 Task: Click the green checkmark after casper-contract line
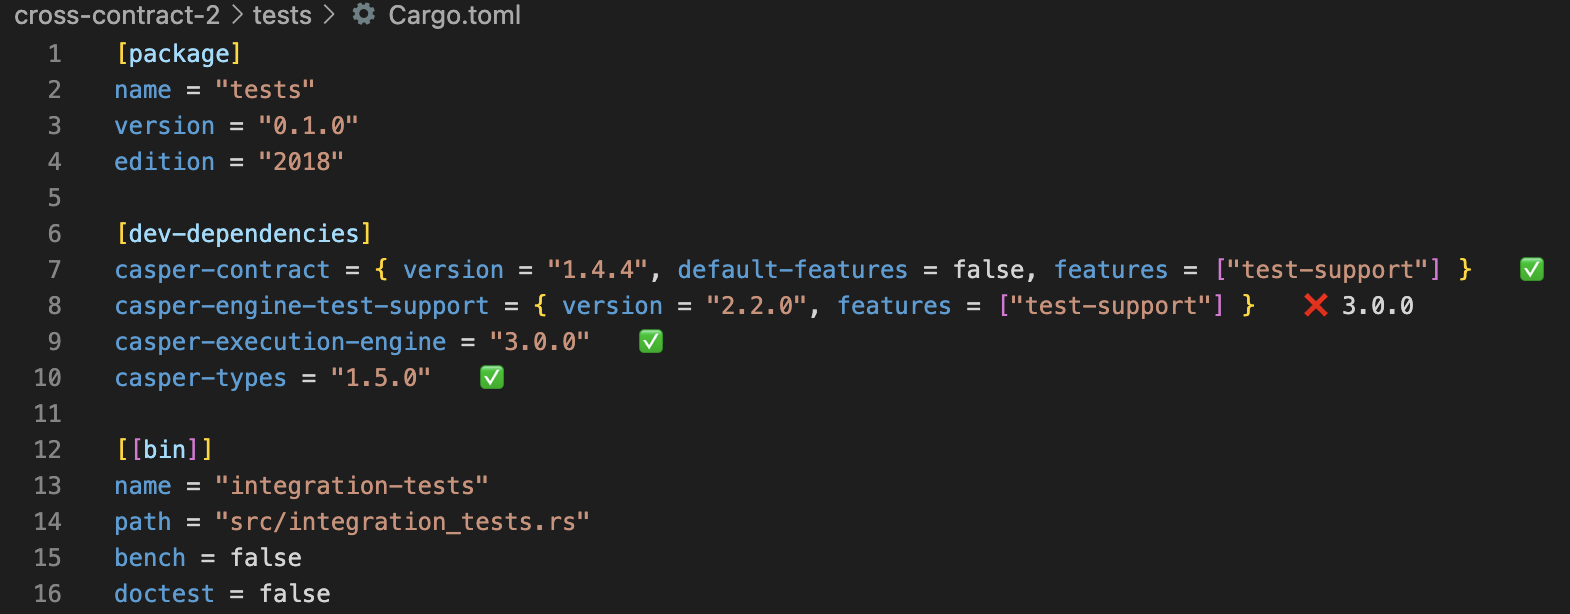click(1531, 269)
